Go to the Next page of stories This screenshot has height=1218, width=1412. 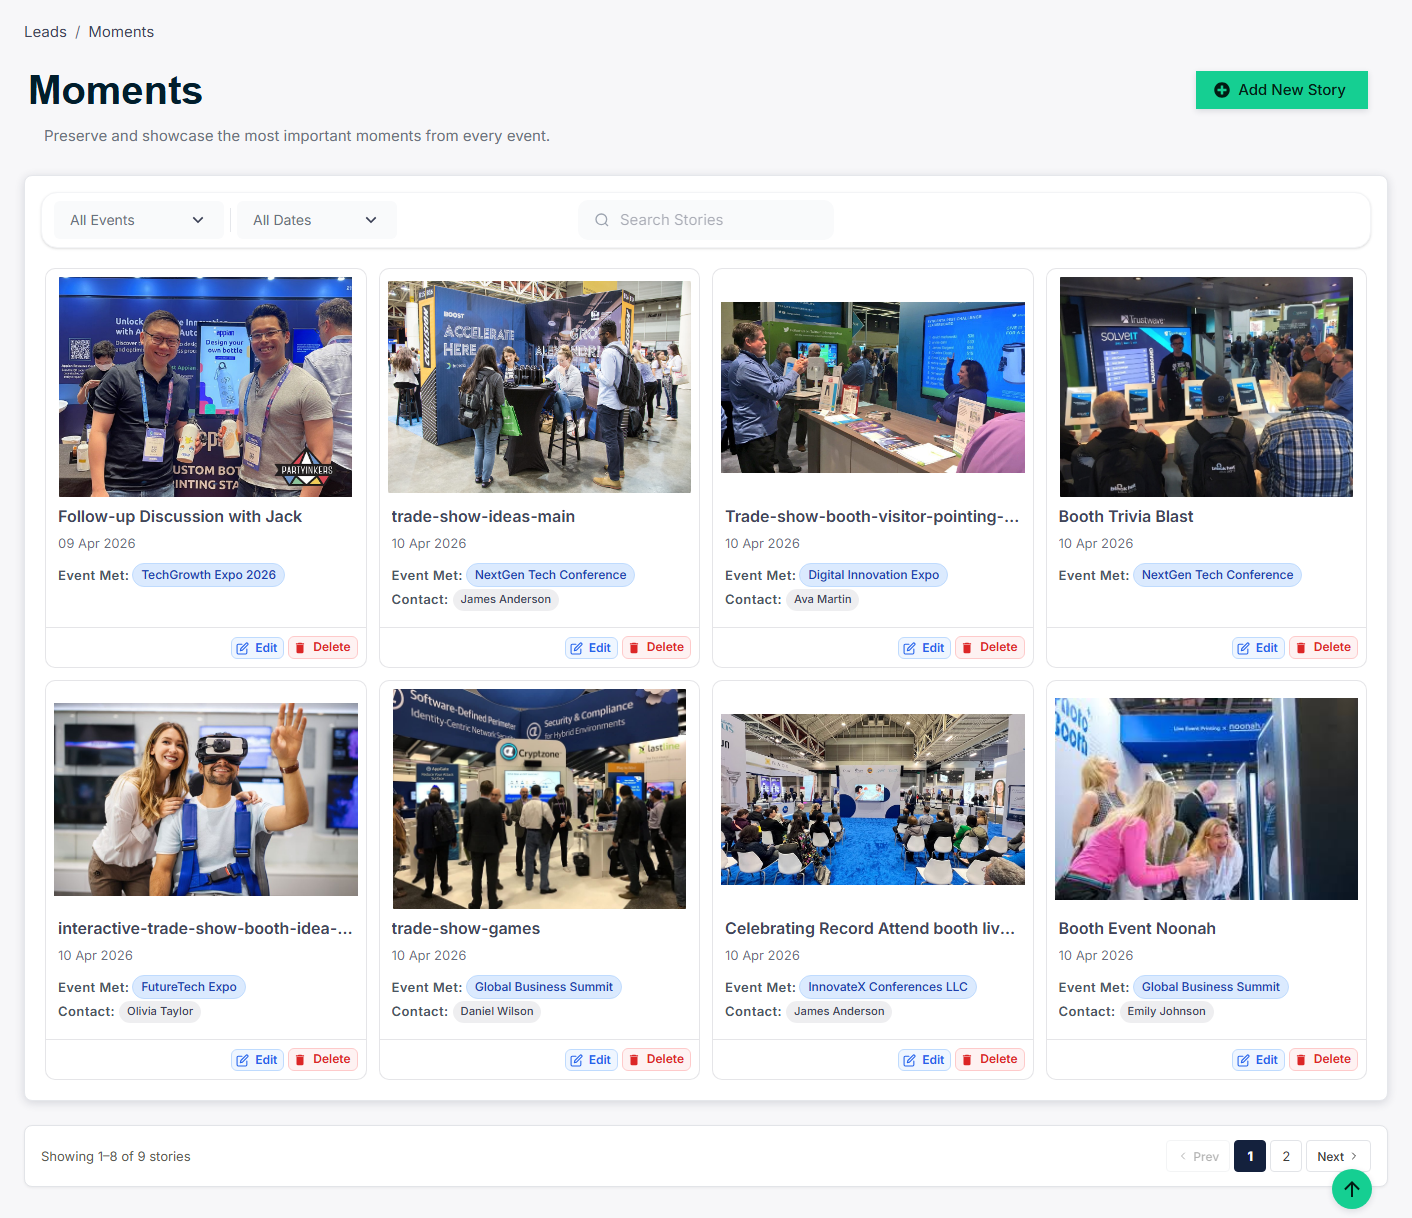click(1337, 1156)
